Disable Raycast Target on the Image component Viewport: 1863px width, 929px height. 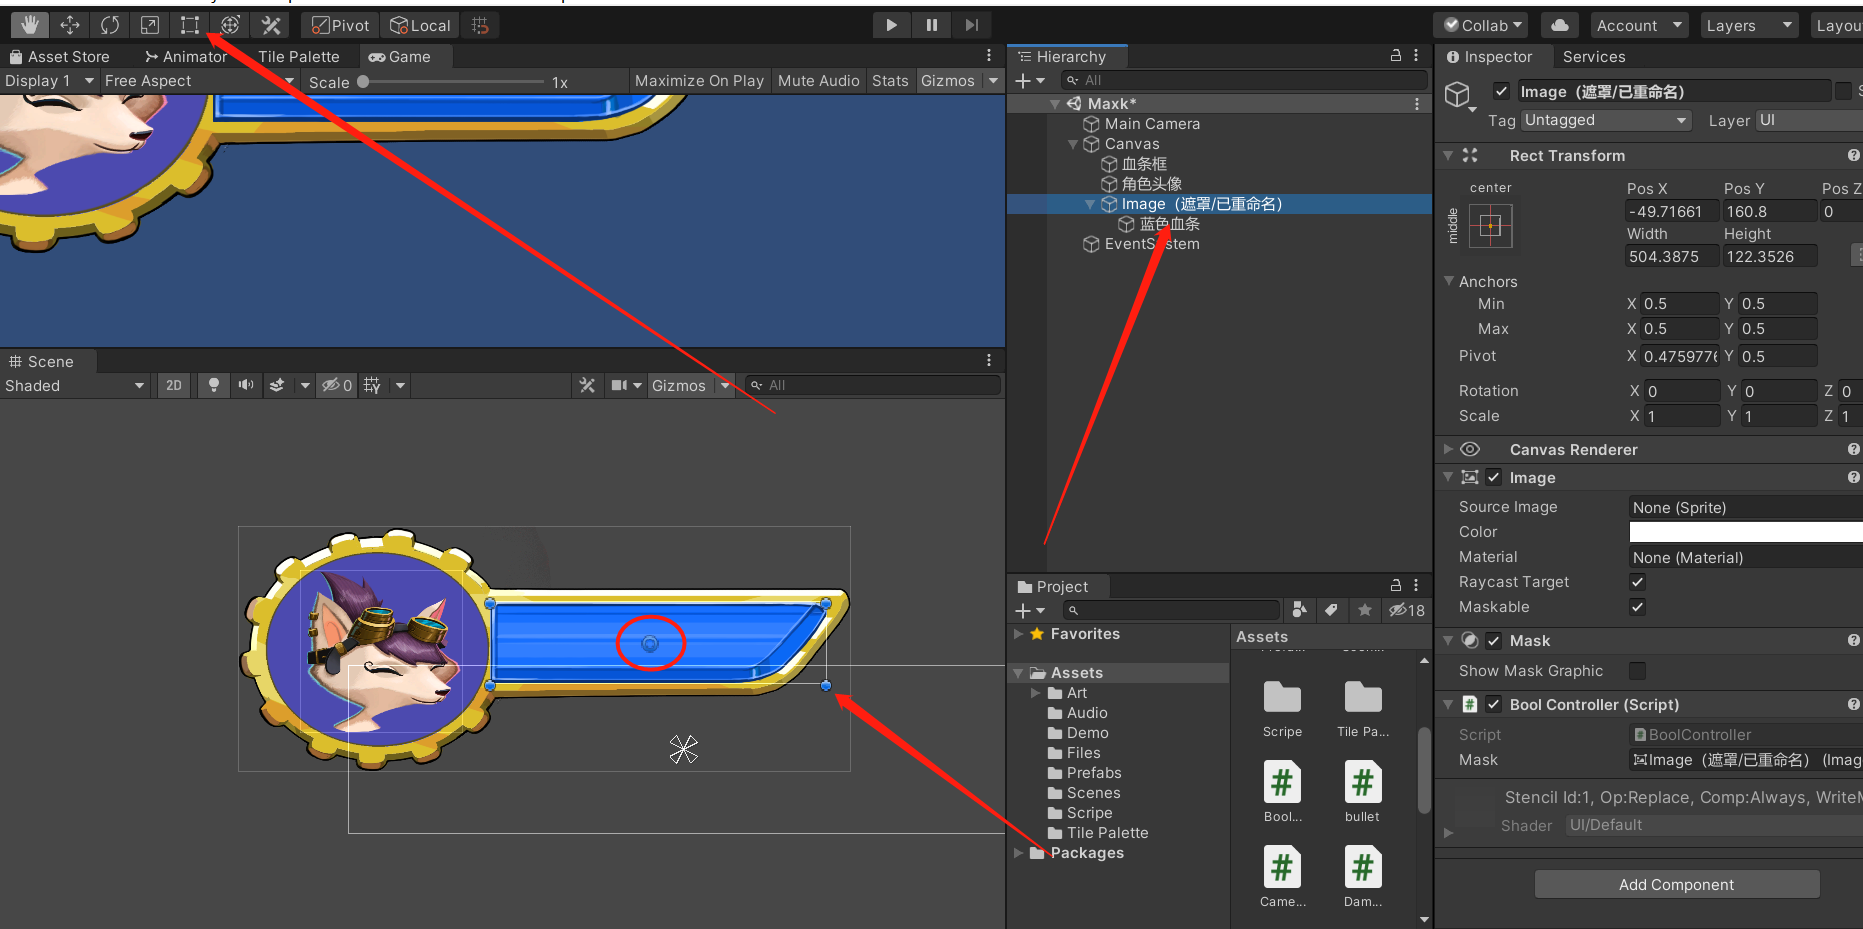(x=1637, y=582)
